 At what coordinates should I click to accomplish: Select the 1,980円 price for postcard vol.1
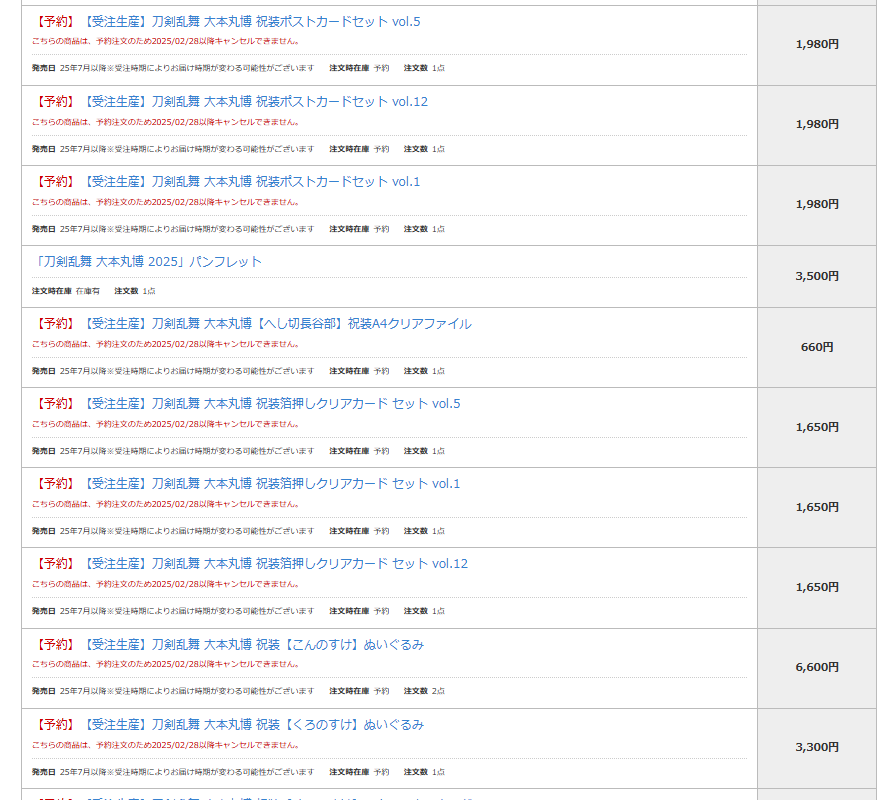click(x=817, y=204)
